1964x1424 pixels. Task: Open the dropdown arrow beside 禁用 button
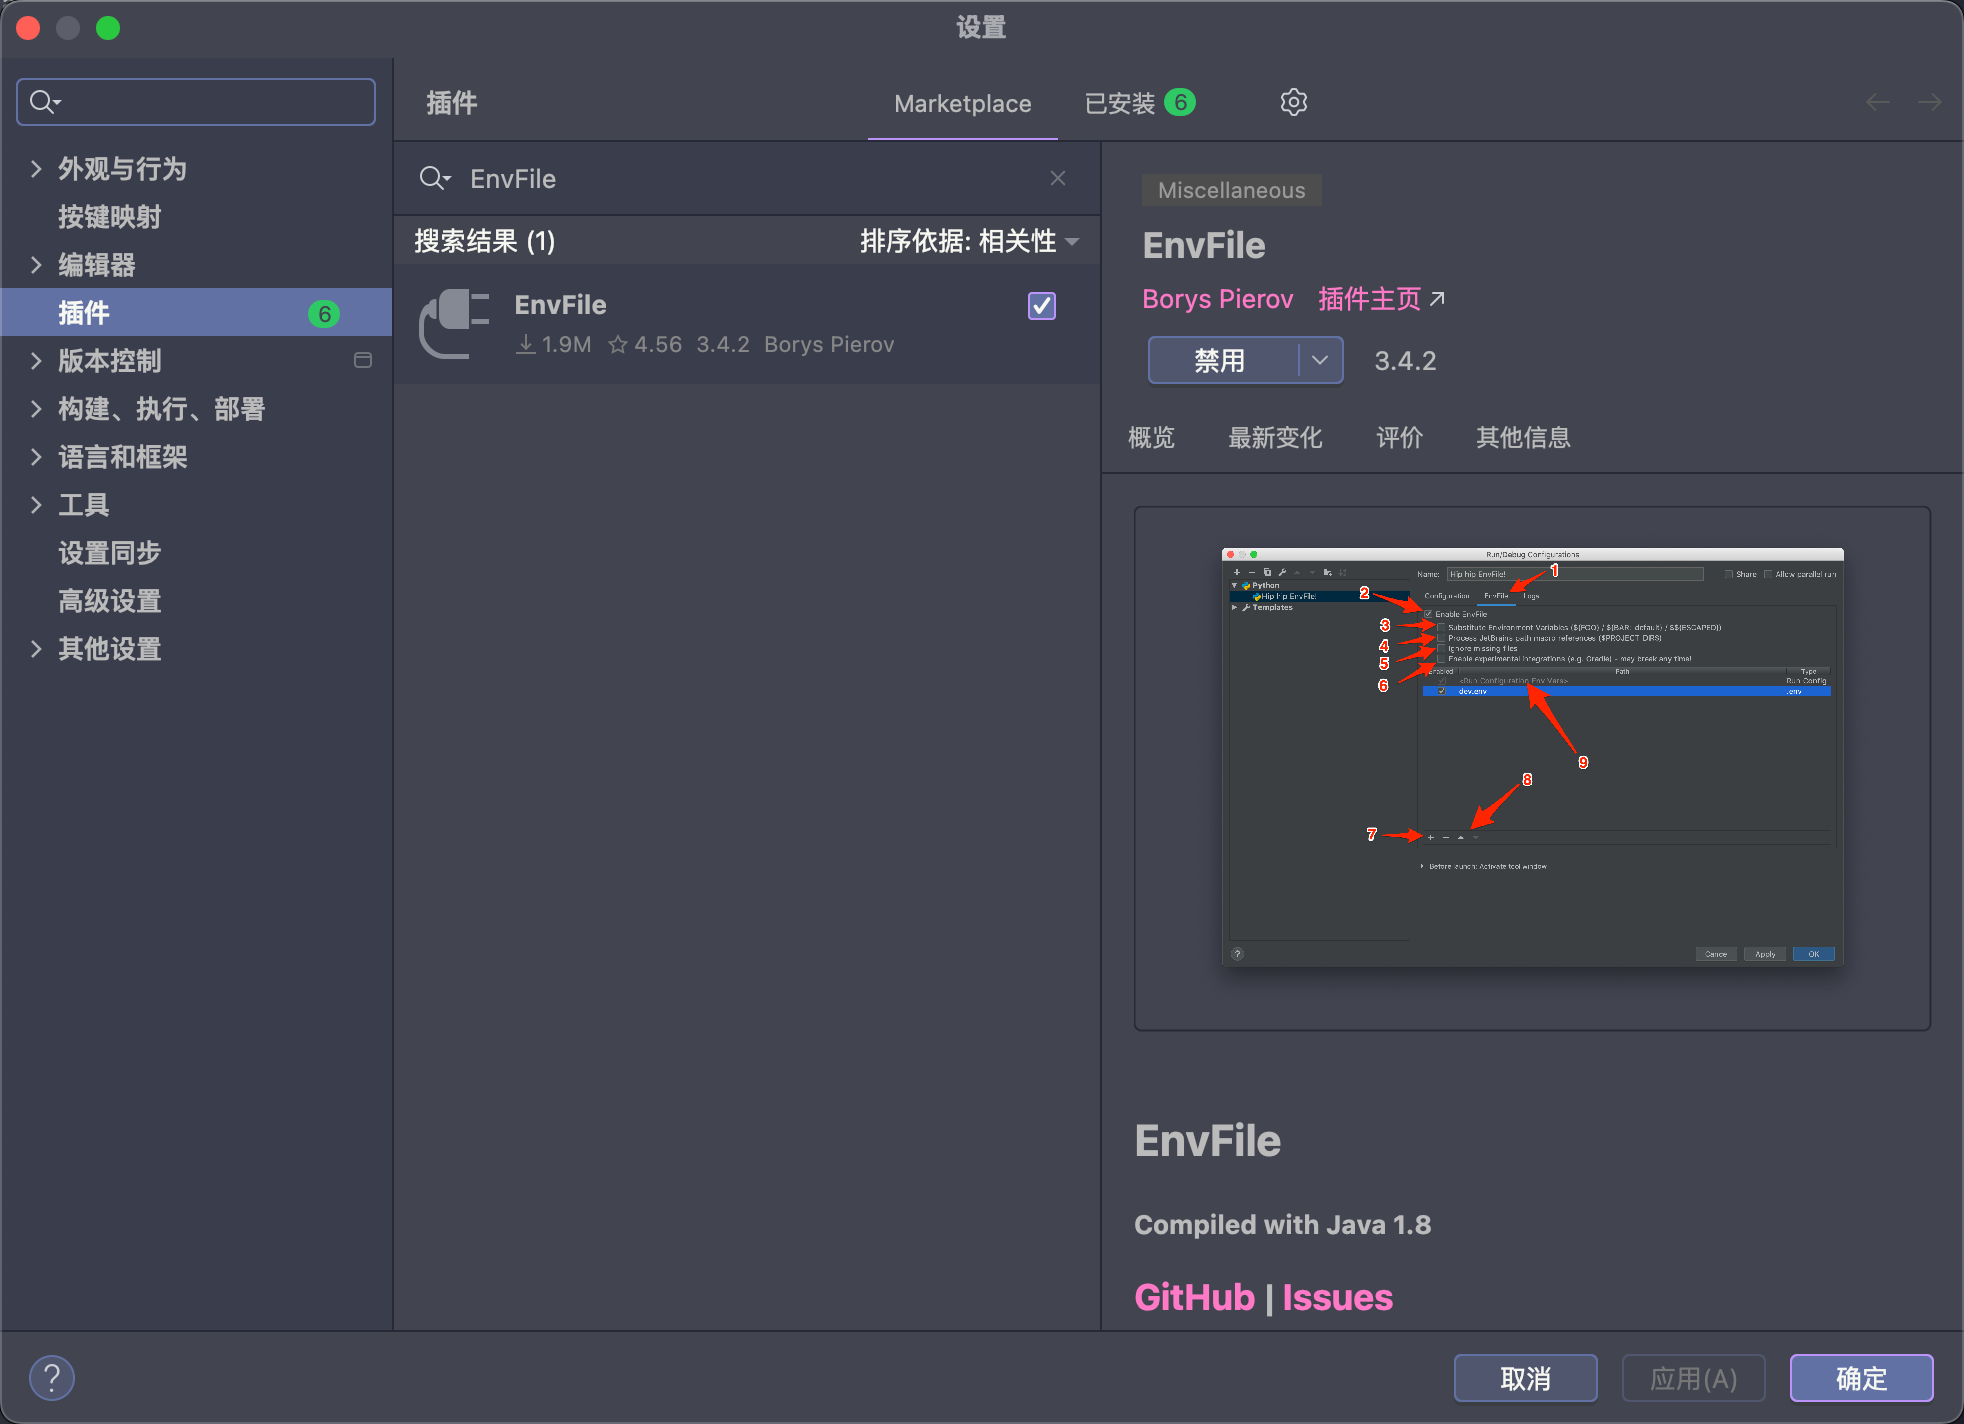tap(1320, 360)
